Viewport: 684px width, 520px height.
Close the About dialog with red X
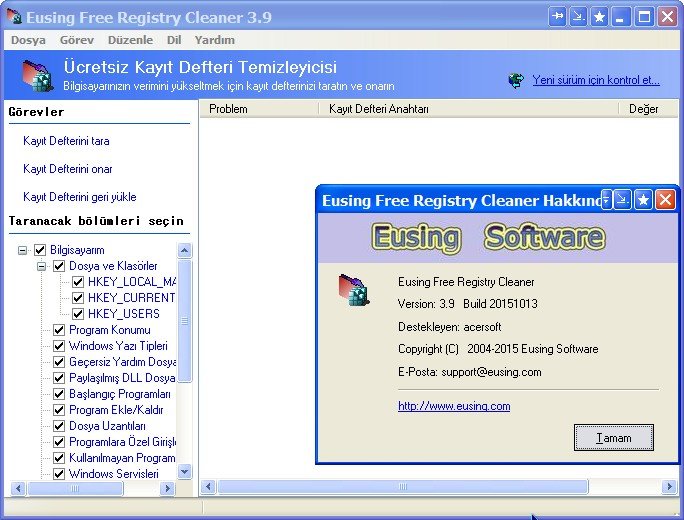[665, 200]
